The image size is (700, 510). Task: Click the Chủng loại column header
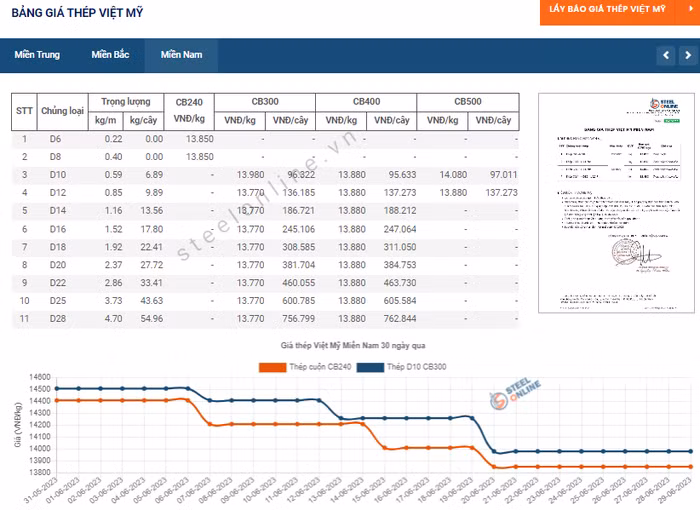point(61,111)
